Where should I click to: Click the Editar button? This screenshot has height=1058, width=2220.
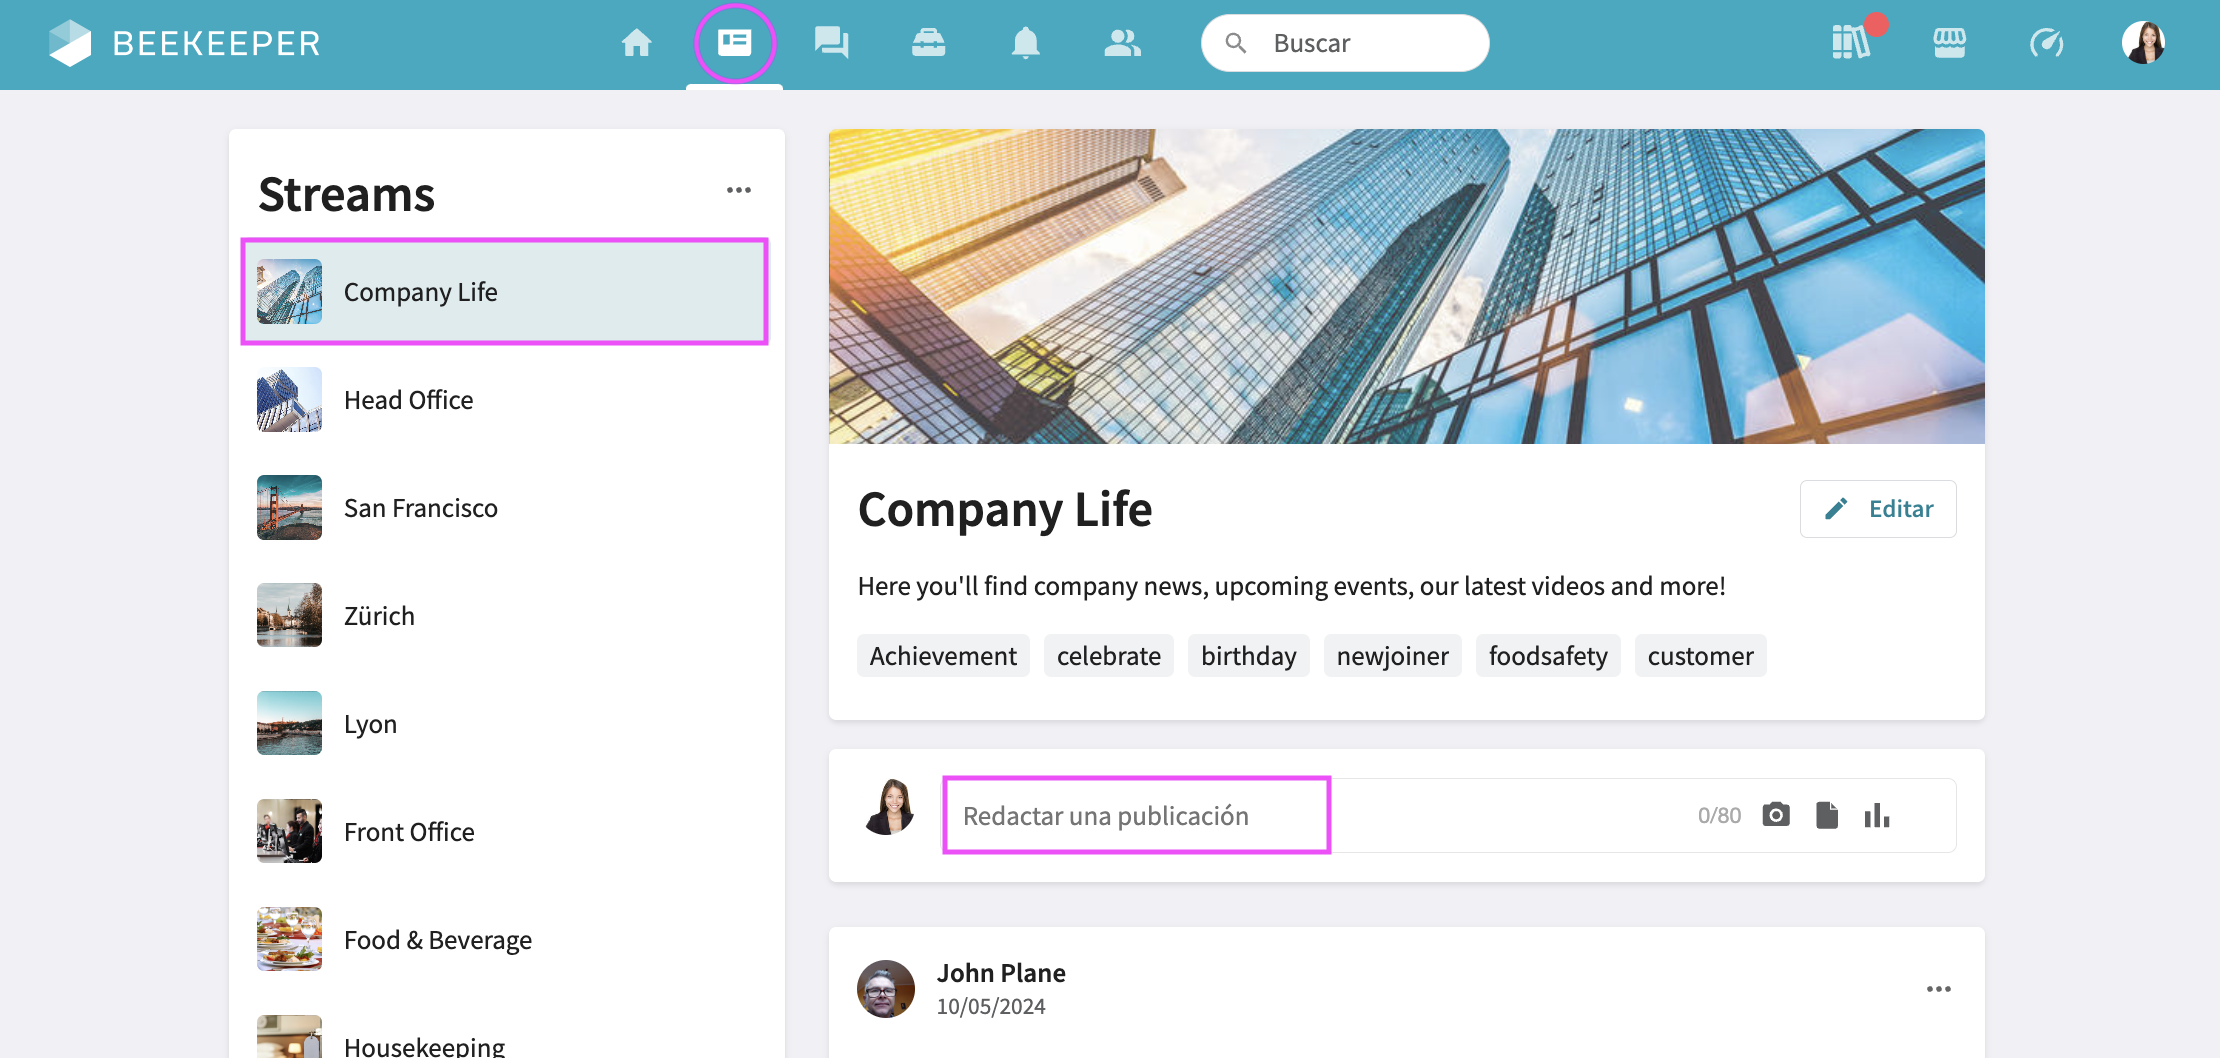(1877, 509)
